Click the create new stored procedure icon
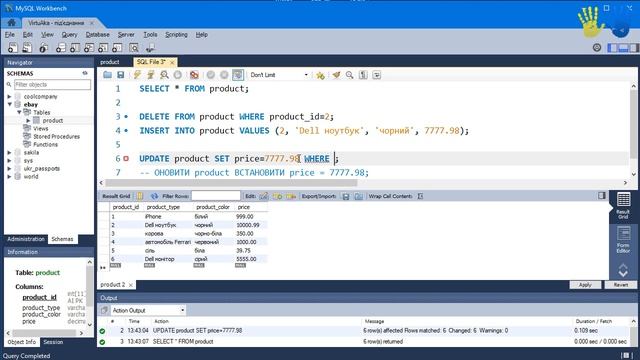 point(103,48)
